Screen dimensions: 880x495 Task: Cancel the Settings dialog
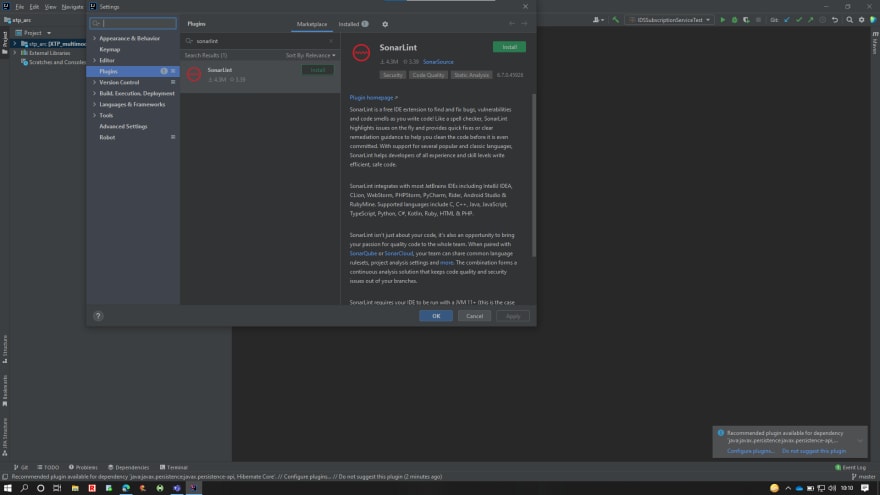pyautogui.click(x=474, y=316)
